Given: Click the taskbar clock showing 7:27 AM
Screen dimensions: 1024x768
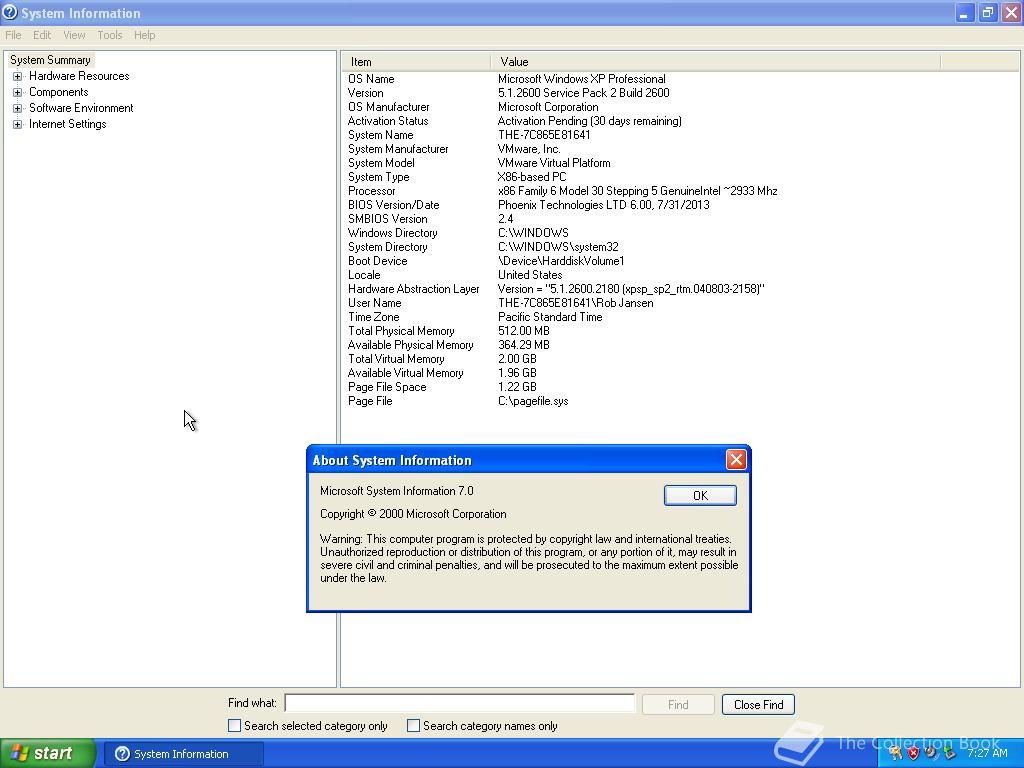Looking at the screenshot, I should click(987, 753).
